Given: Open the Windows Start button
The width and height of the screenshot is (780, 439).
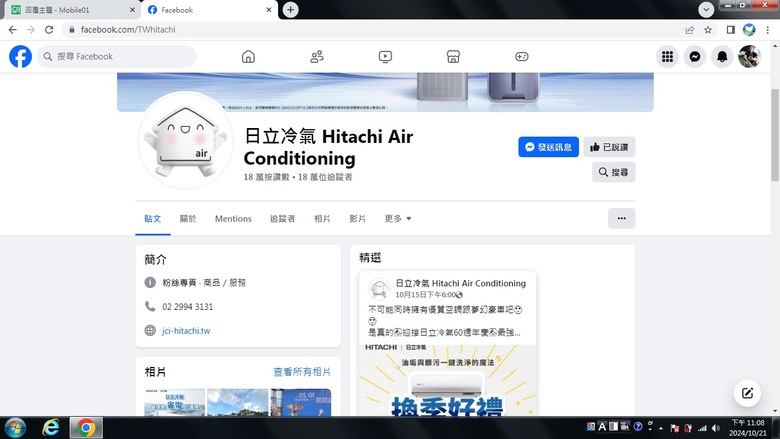Looking at the screenshot, I should tap(14, 428).
